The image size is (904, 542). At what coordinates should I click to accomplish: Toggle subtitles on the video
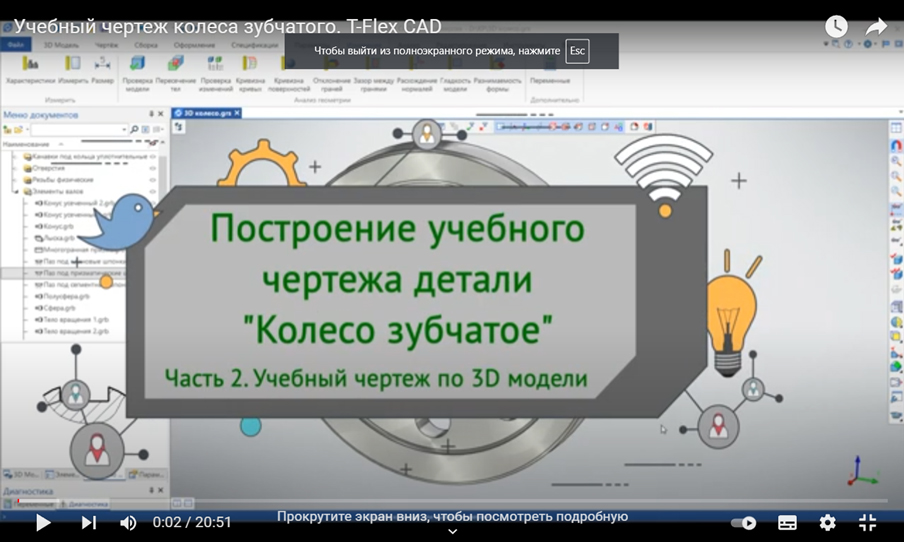coord(787,522)
